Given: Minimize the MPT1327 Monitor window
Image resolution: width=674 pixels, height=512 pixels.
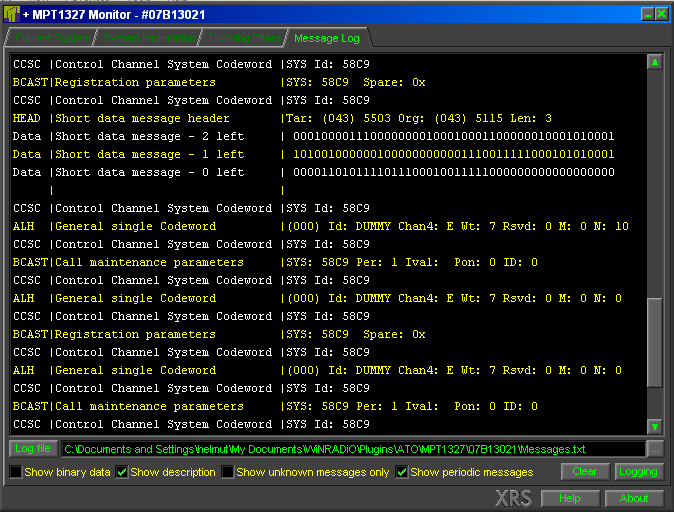Looking at the screenshot, I should [647, 14].
